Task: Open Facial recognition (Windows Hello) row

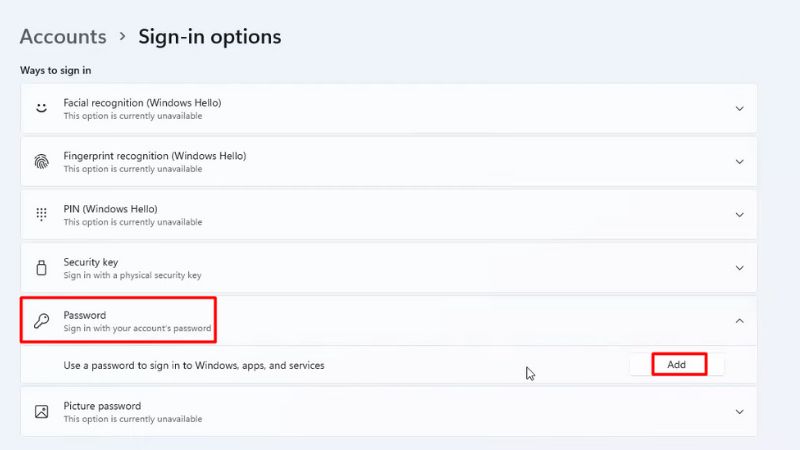Action: click(389, 109)
